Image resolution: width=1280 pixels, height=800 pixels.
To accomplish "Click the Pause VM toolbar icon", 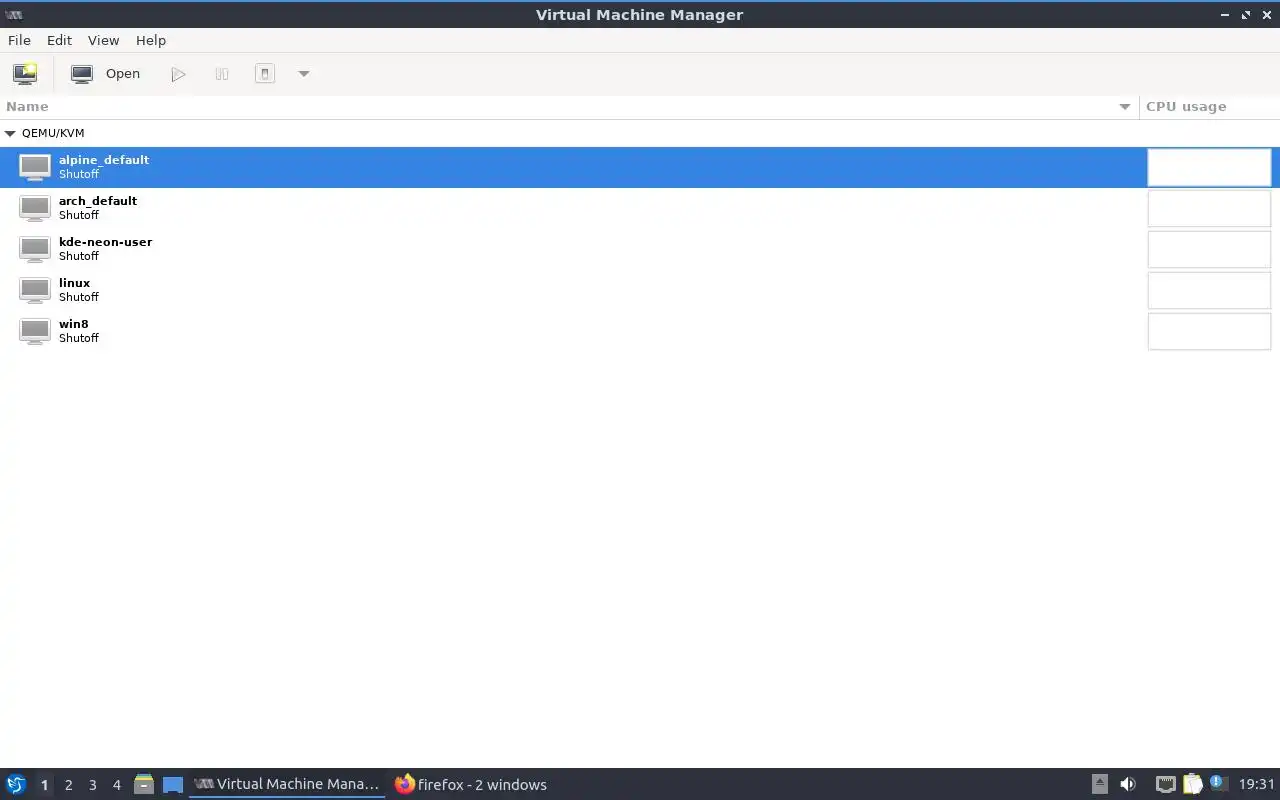I will tap(222, 74).
